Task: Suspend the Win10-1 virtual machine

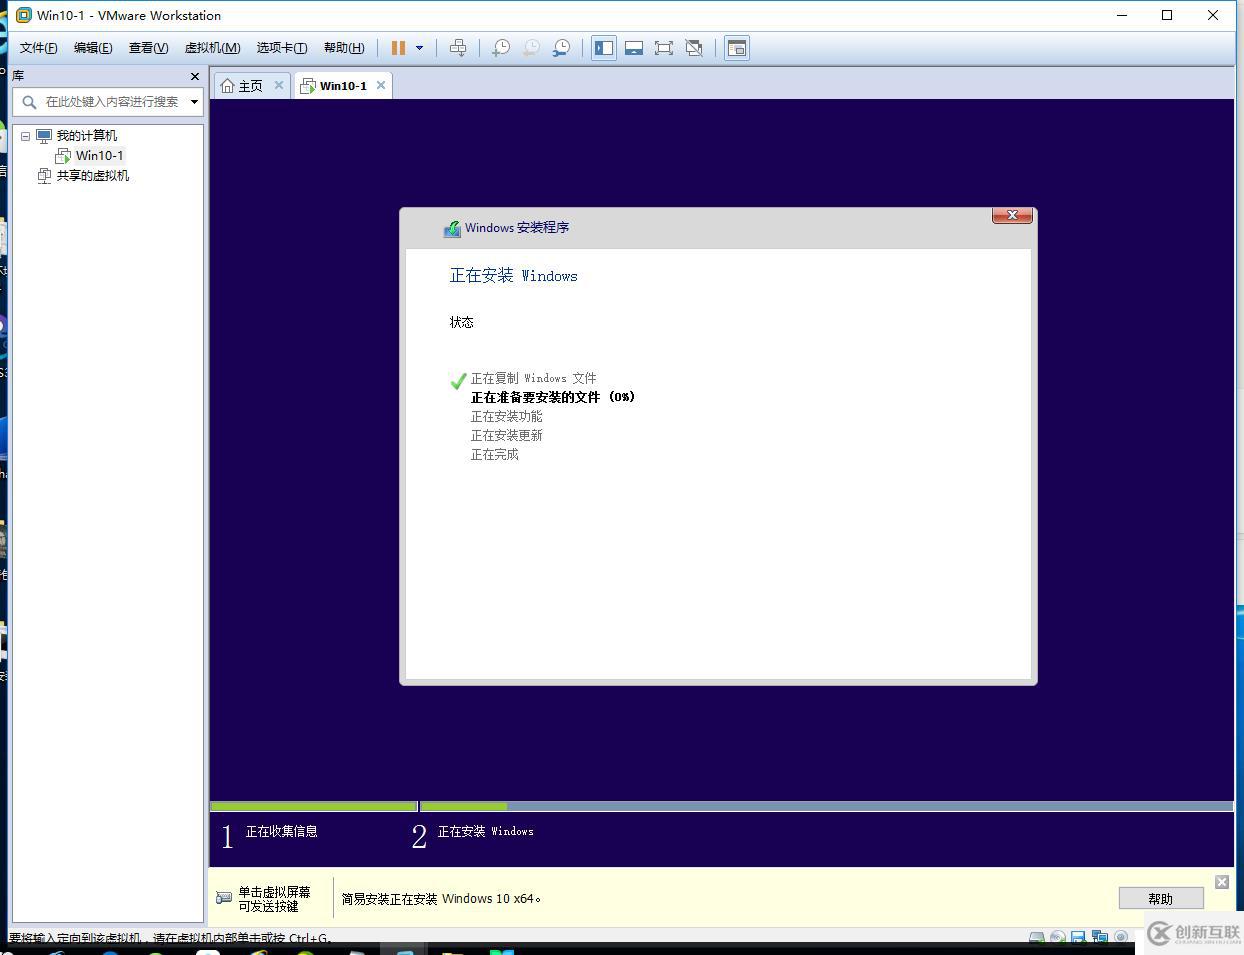Action: [x=397, y=47]
